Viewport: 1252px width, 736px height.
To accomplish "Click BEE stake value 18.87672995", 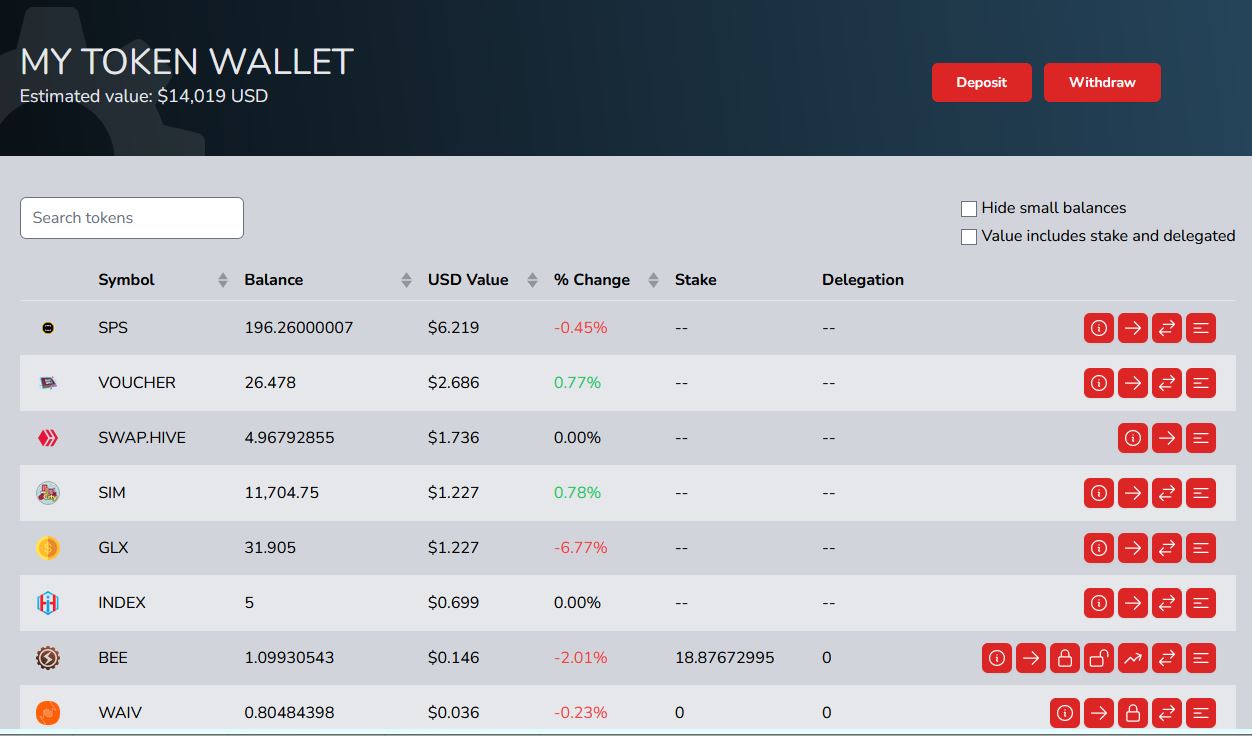I will 725,658.
